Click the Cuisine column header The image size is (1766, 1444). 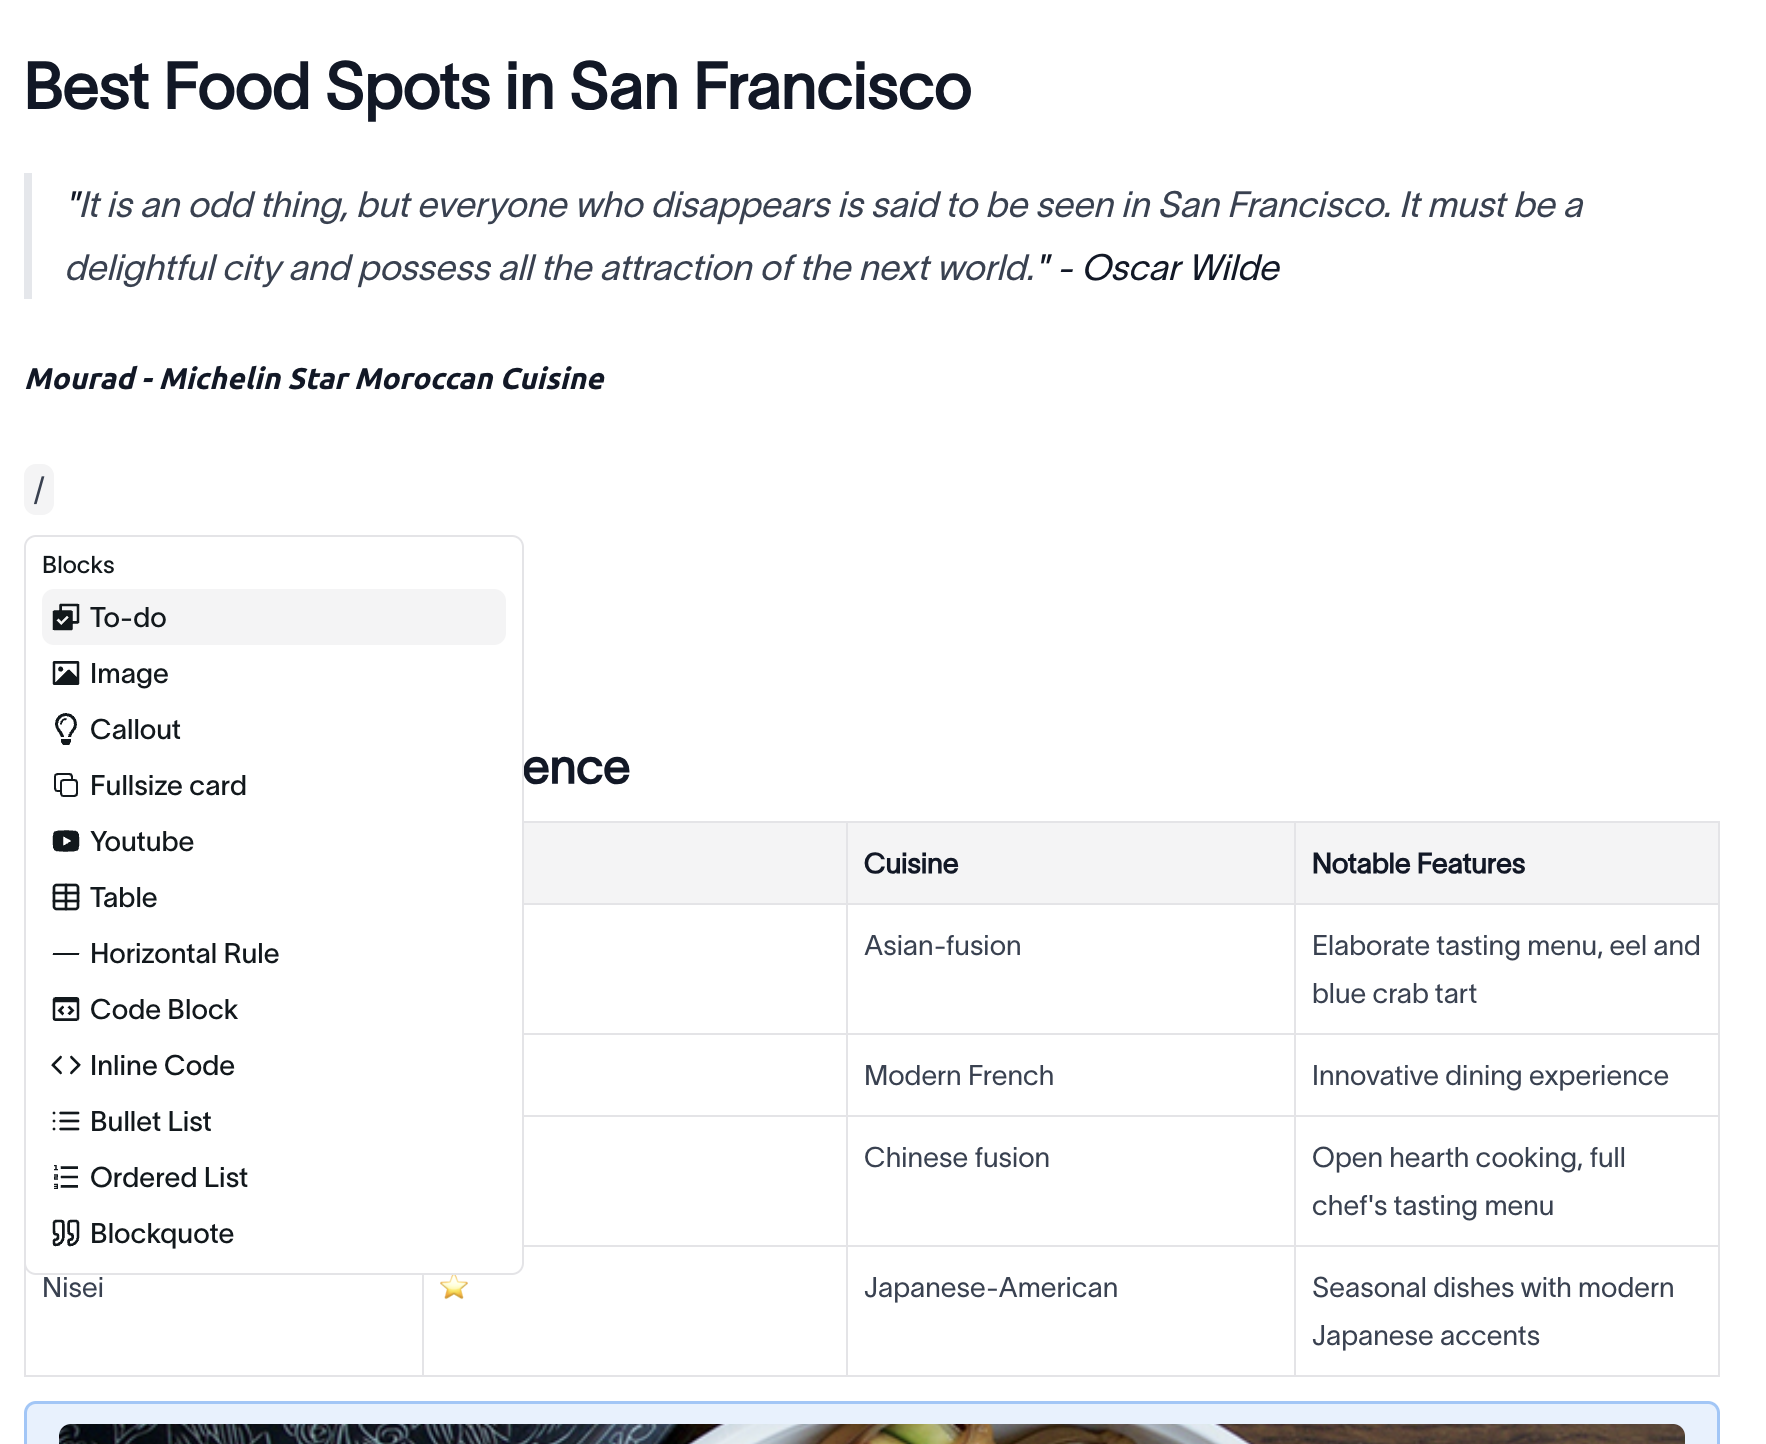(x=910, y=863)
